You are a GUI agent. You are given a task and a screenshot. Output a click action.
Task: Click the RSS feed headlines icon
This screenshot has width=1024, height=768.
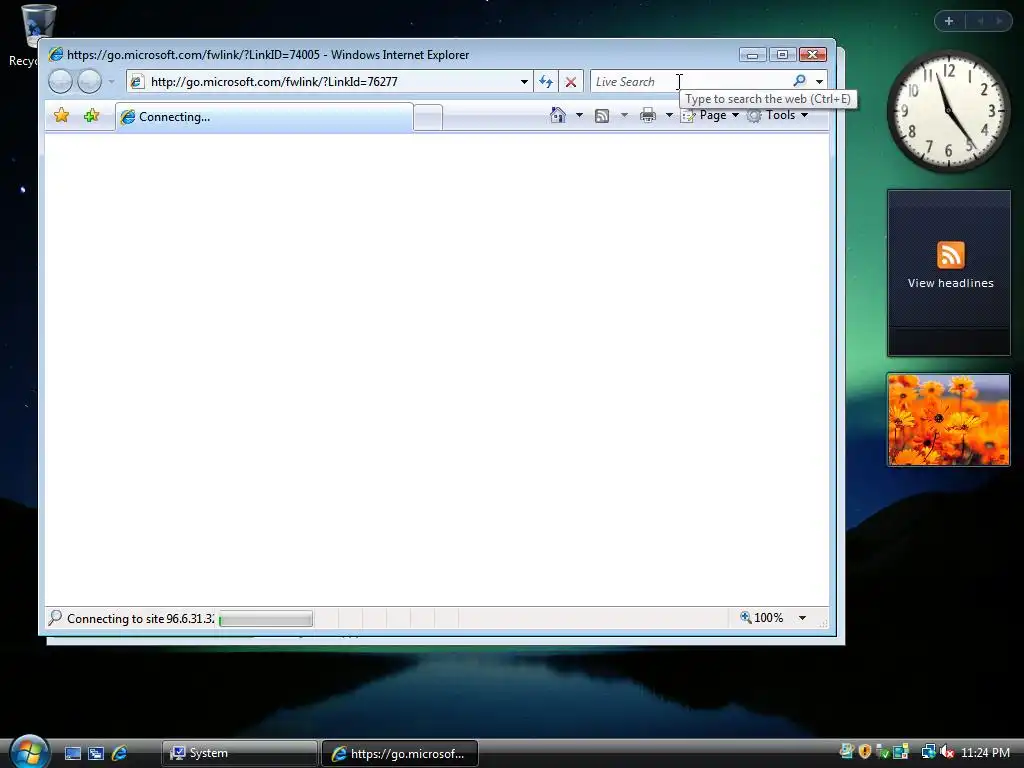(x=950, y=255)
